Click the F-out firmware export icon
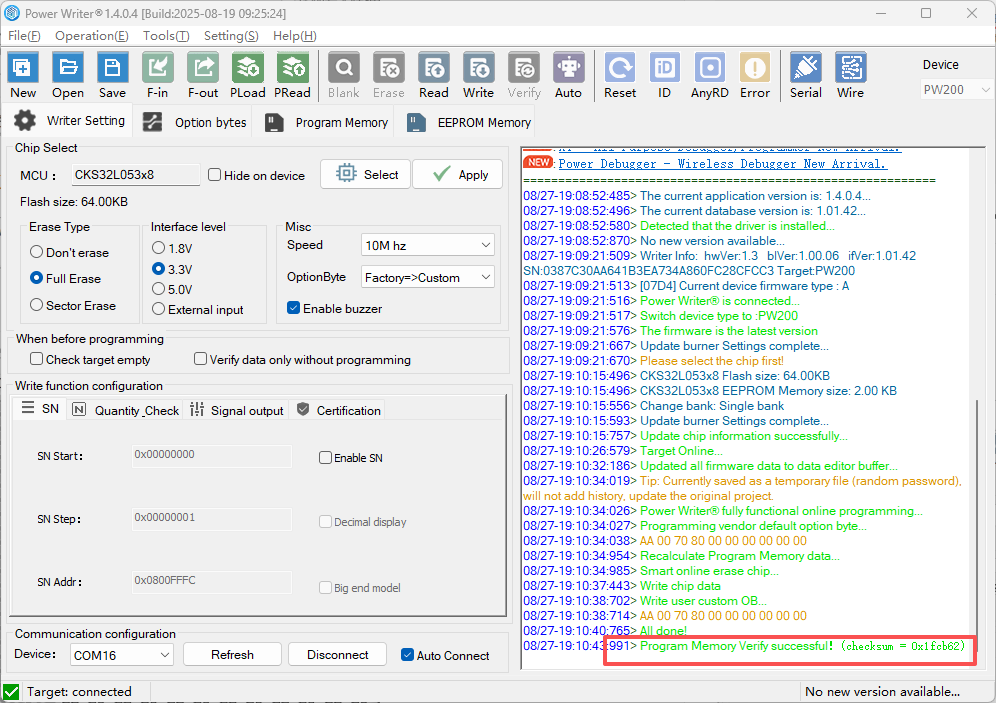Screen dimensions: 996x703 point(203,68)
